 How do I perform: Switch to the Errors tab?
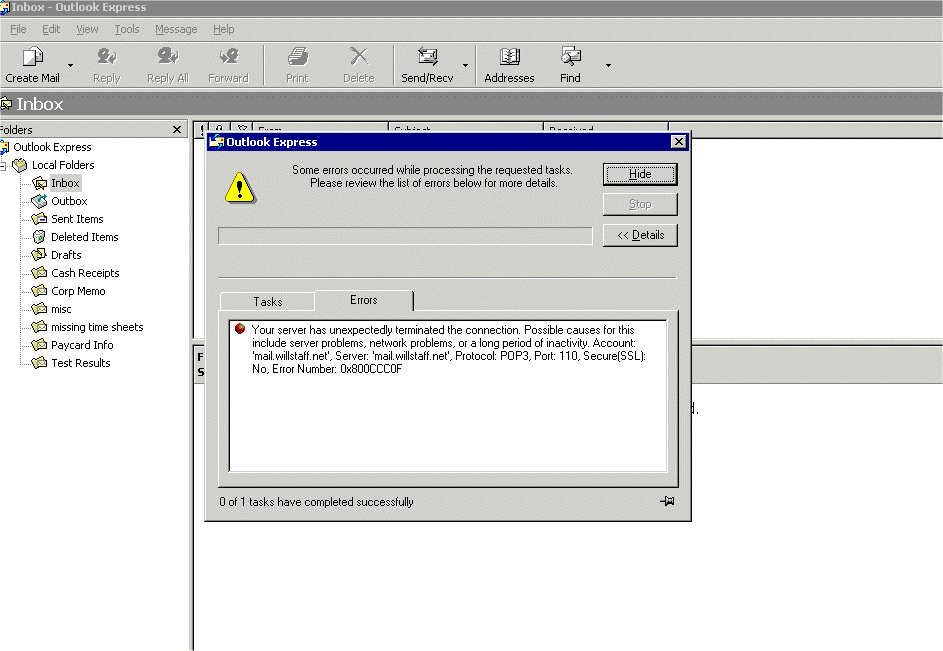point(364,300)
